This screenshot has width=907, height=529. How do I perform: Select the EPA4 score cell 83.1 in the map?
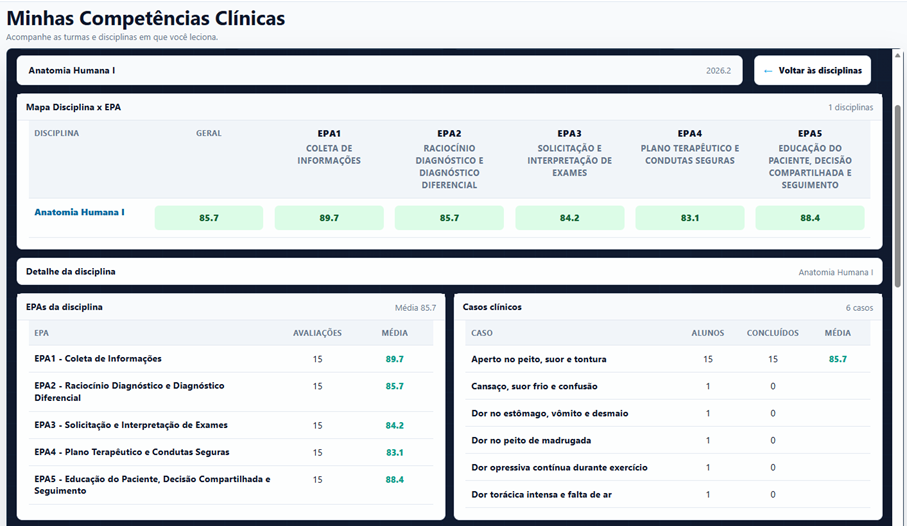coord(690,218)
